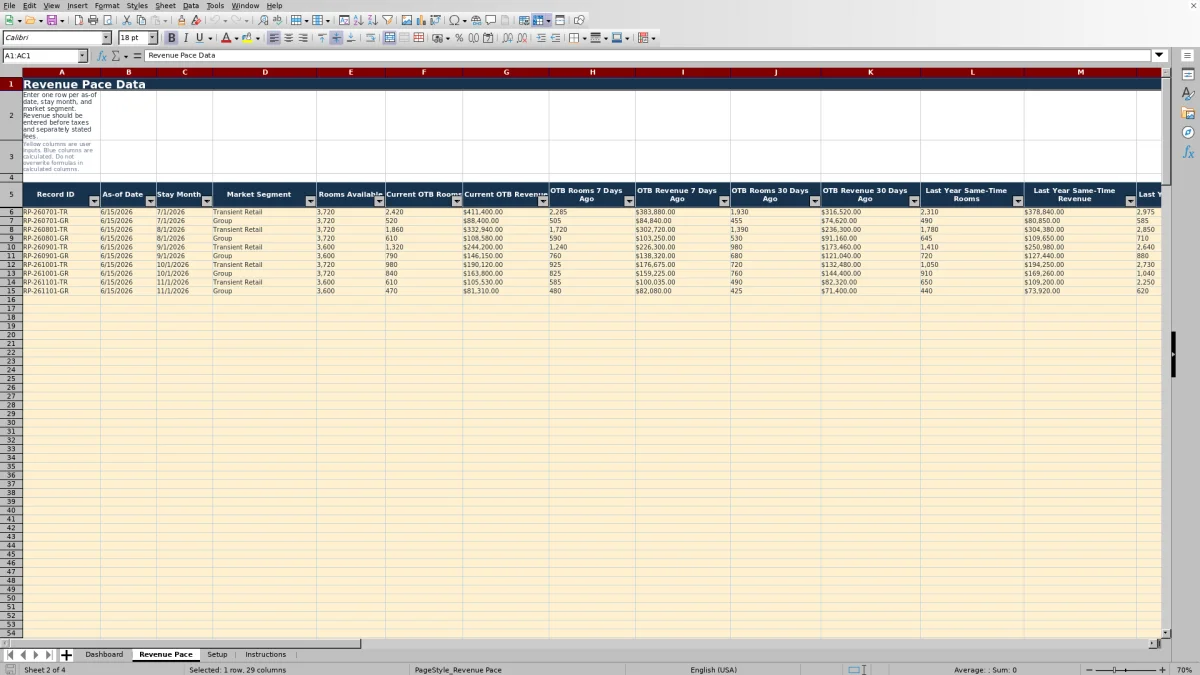
Task: Switch to the Setup sheet tab
Action: [x=217, y=655]
